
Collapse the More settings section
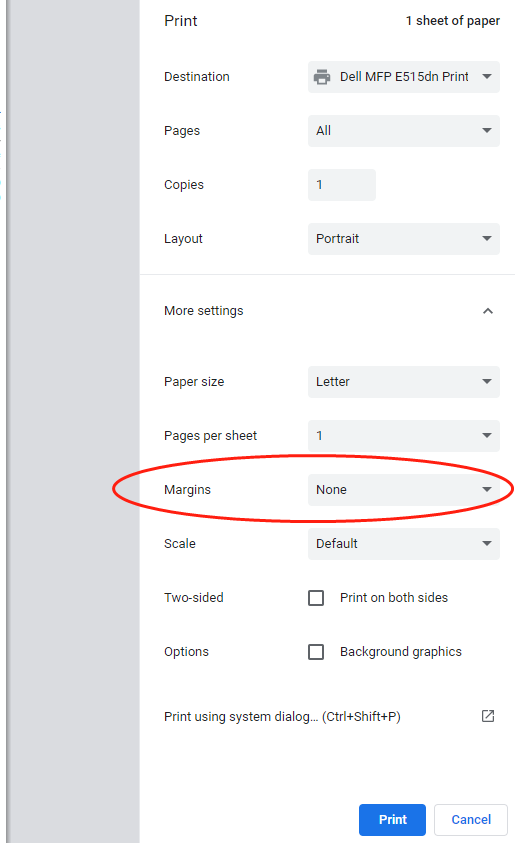[488, 311]
